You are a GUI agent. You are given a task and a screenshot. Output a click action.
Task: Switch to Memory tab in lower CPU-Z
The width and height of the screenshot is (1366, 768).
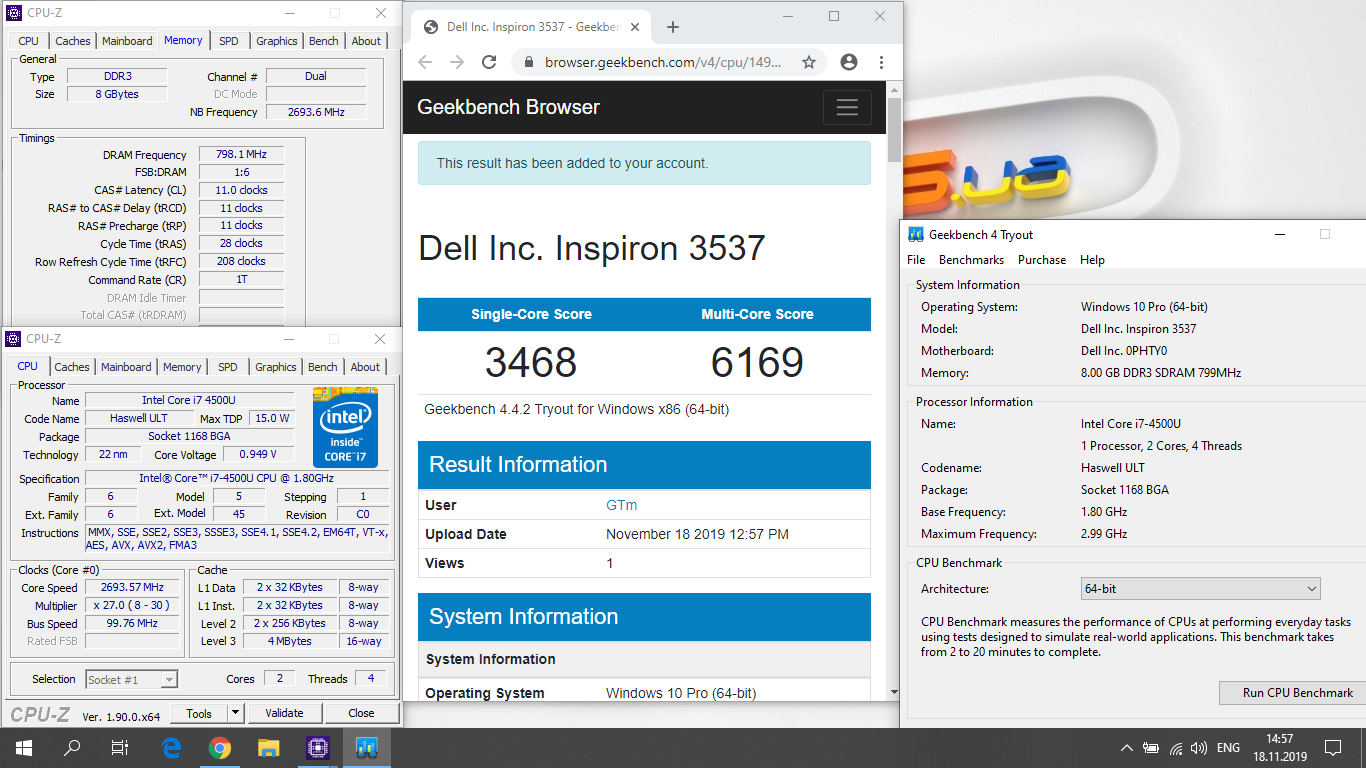coord(182,367)
